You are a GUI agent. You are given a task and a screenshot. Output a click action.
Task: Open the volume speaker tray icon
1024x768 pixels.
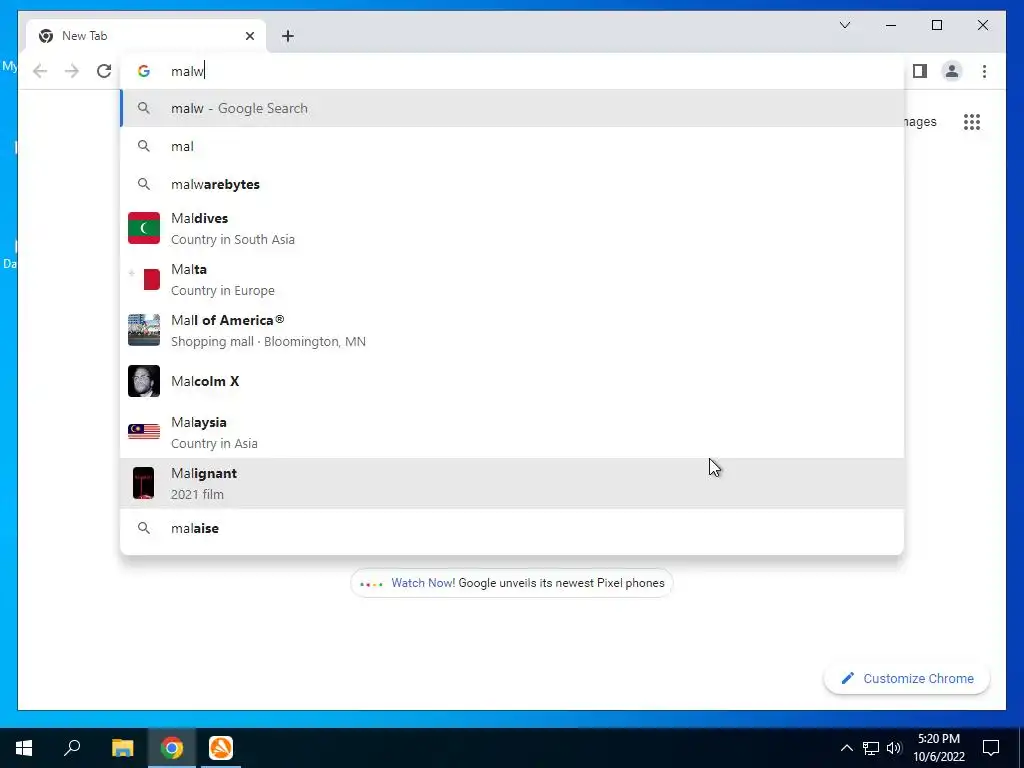click(894, 748)
